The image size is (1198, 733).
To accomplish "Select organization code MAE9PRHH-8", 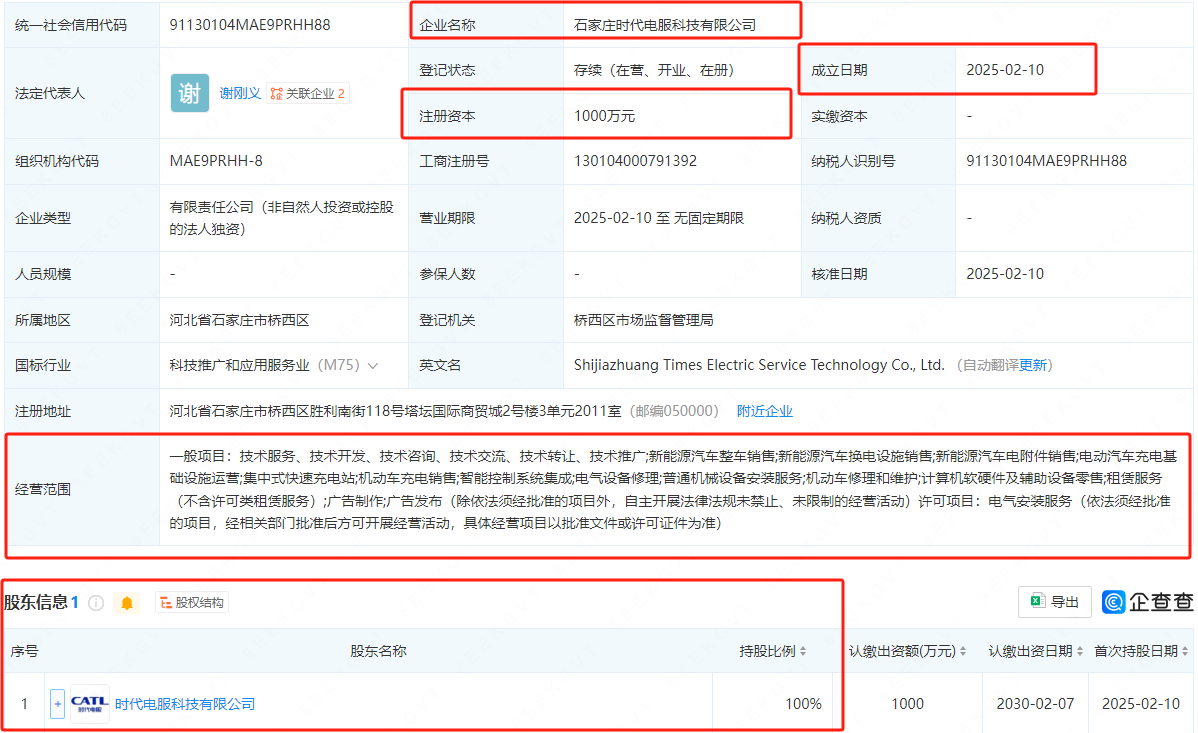I will coord(216,161).
